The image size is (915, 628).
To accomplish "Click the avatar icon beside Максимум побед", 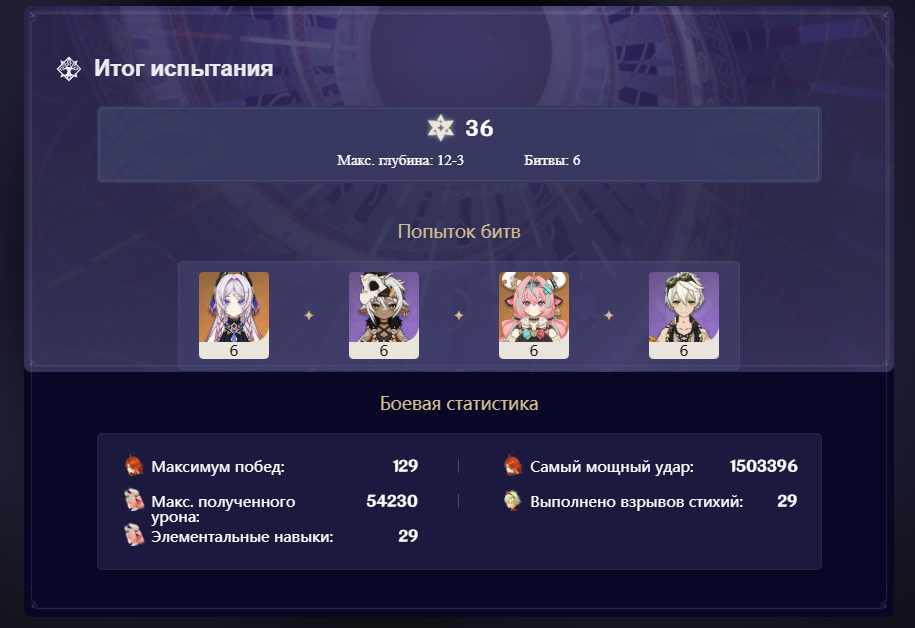I will pos(134,465).
